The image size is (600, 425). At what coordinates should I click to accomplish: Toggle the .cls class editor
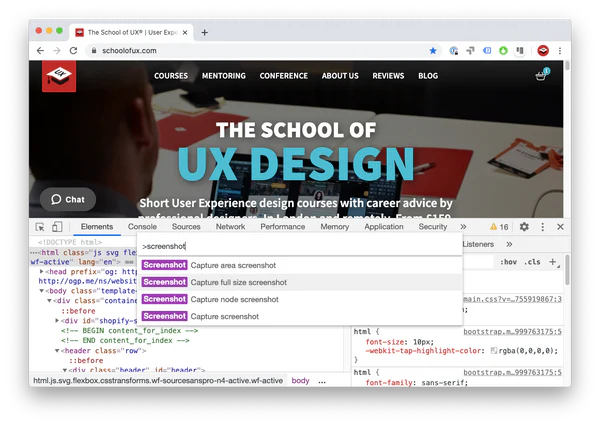coord(532,262)
